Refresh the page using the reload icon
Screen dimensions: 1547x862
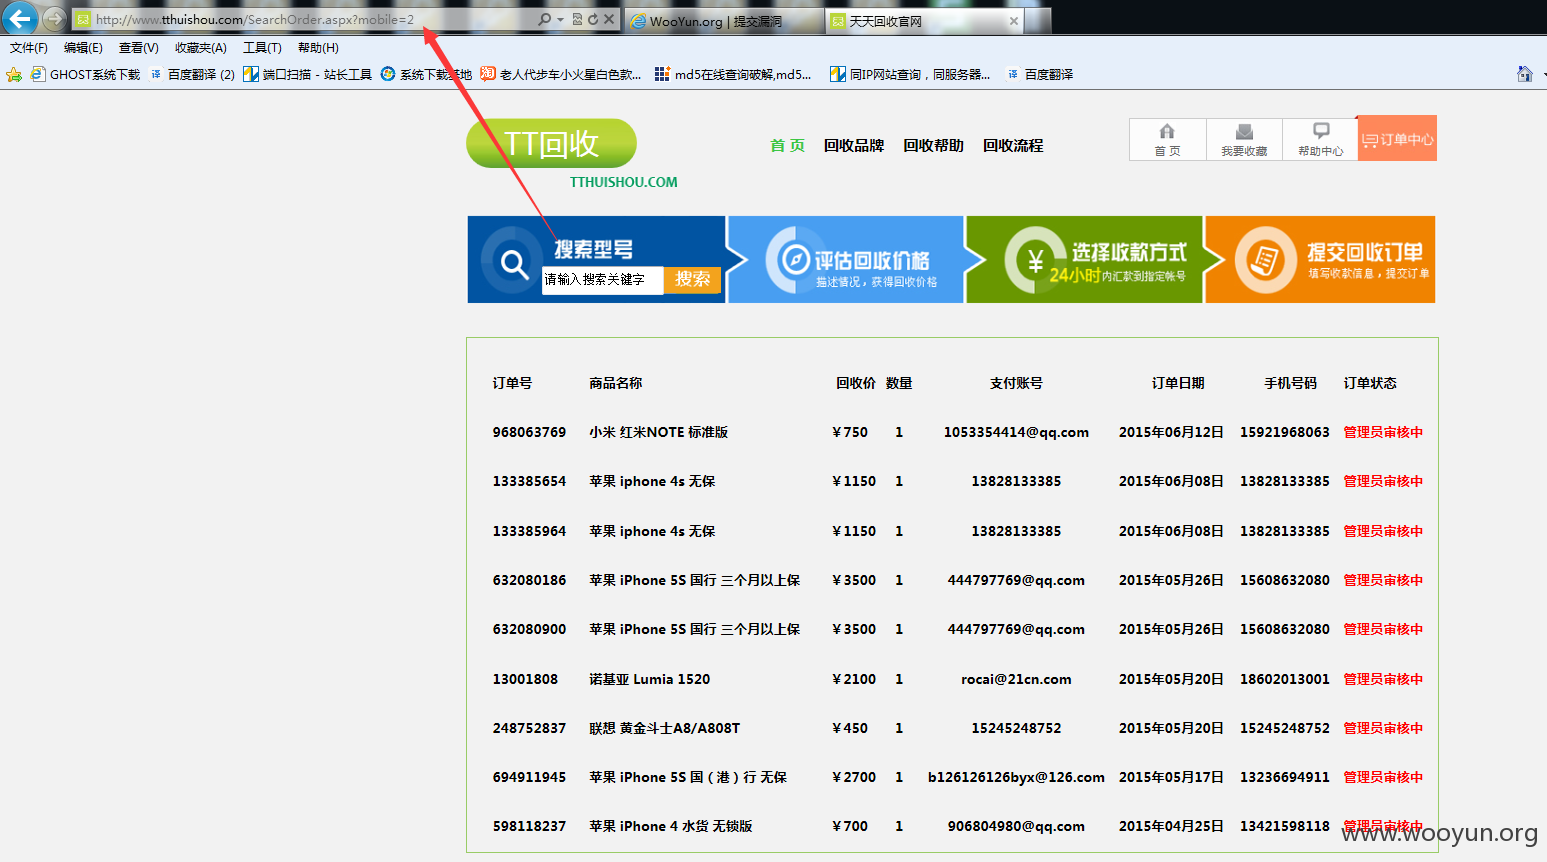(593, 19)
